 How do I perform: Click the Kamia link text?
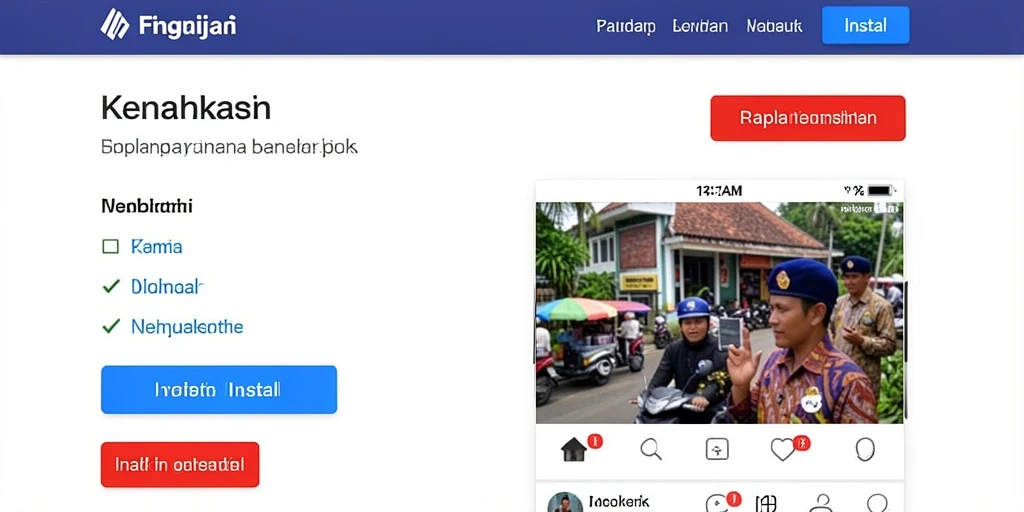click(x=157, y=246)
